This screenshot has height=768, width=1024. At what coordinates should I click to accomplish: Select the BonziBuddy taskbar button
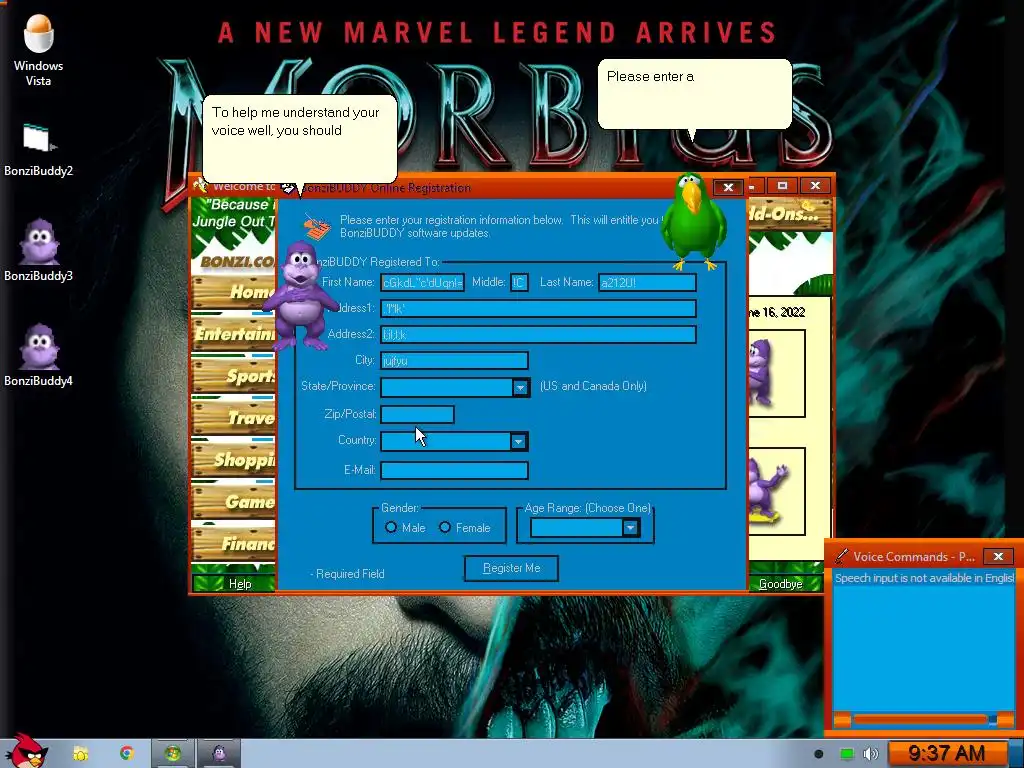tap(219, 754)
